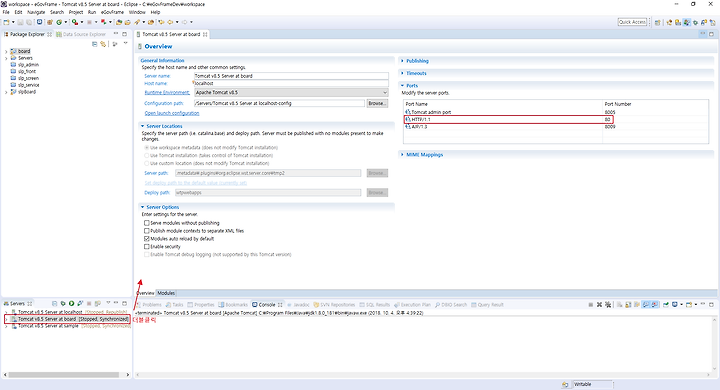The height and width of the screenshot is (390, 720).
Task: Click the HTTP/1.1 port row icon
Action: (x=408, y=119)
